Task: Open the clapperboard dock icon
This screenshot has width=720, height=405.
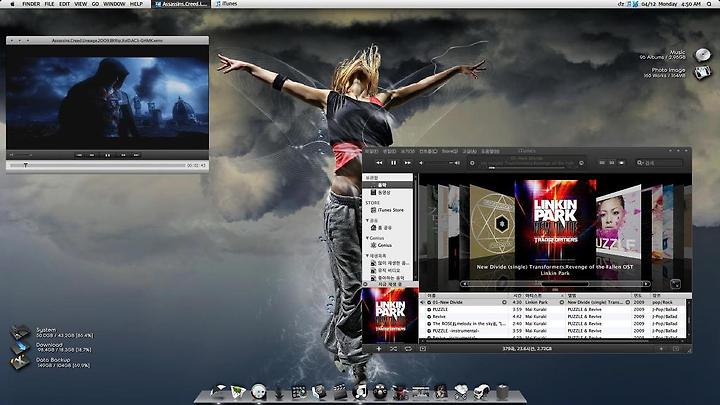Action: [x=340, y=392]
